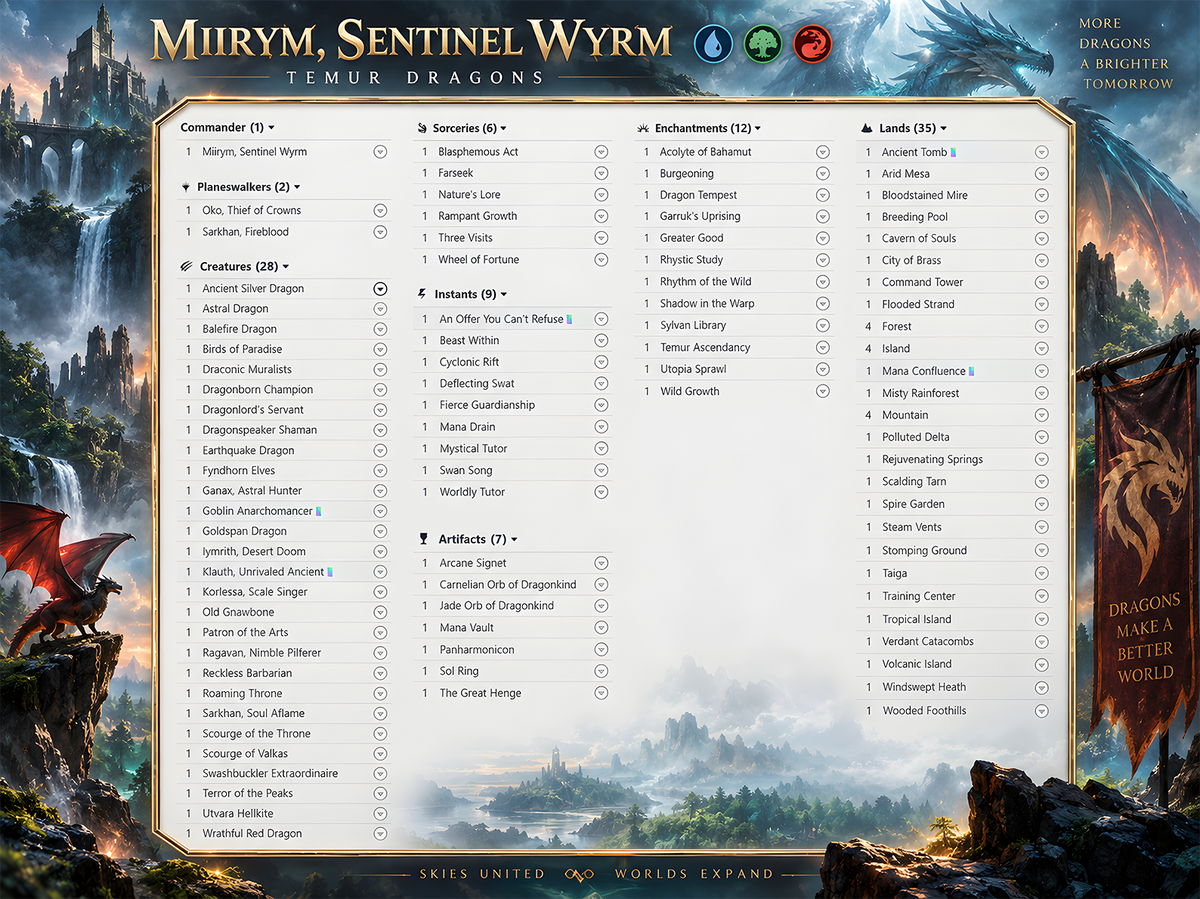Select the Fierce Guardianship card name
The width and height of the screenshot is (1200, 899).
tap(487, 405)
